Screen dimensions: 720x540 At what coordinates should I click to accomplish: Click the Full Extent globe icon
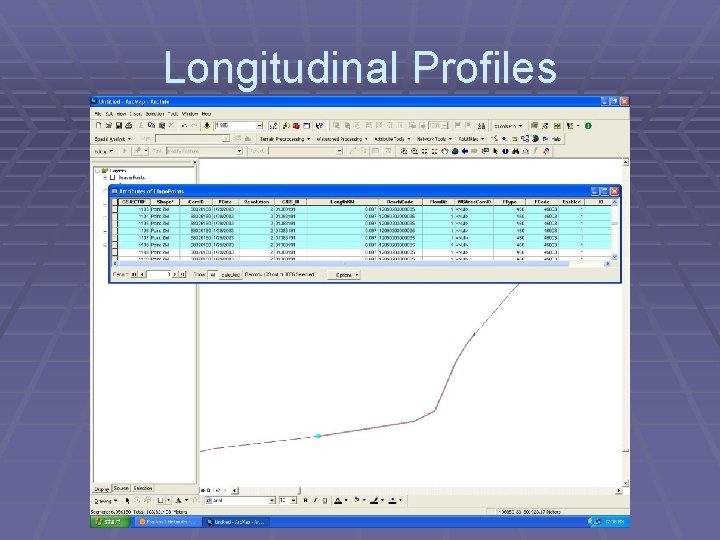(x=455, y=151)
